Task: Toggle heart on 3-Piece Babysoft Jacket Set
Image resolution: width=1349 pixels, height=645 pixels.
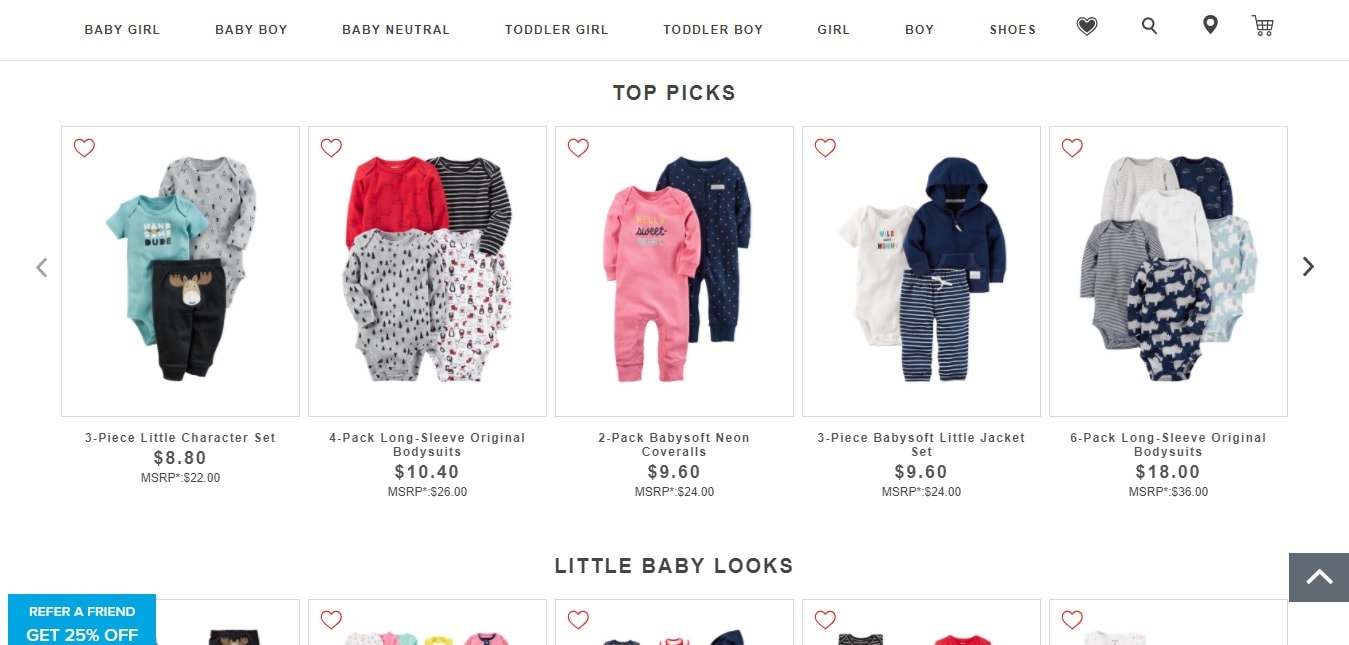Action: 825,148
